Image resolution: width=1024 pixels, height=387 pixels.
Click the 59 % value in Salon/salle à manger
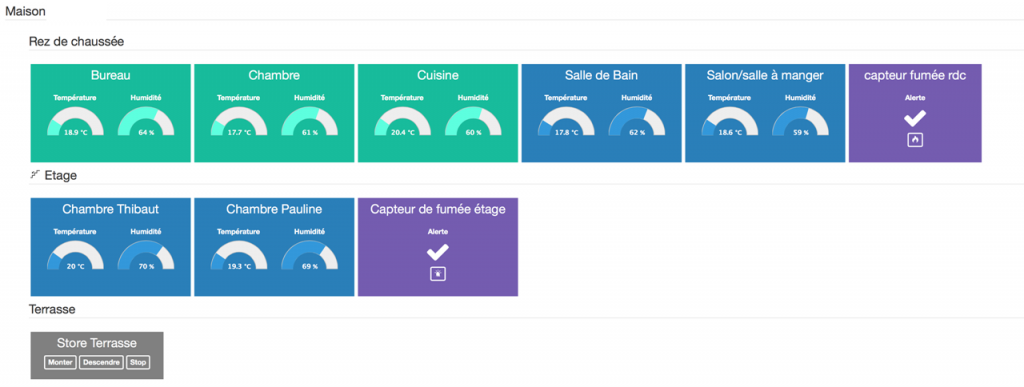pyautogui.click(x=801, y=132)
